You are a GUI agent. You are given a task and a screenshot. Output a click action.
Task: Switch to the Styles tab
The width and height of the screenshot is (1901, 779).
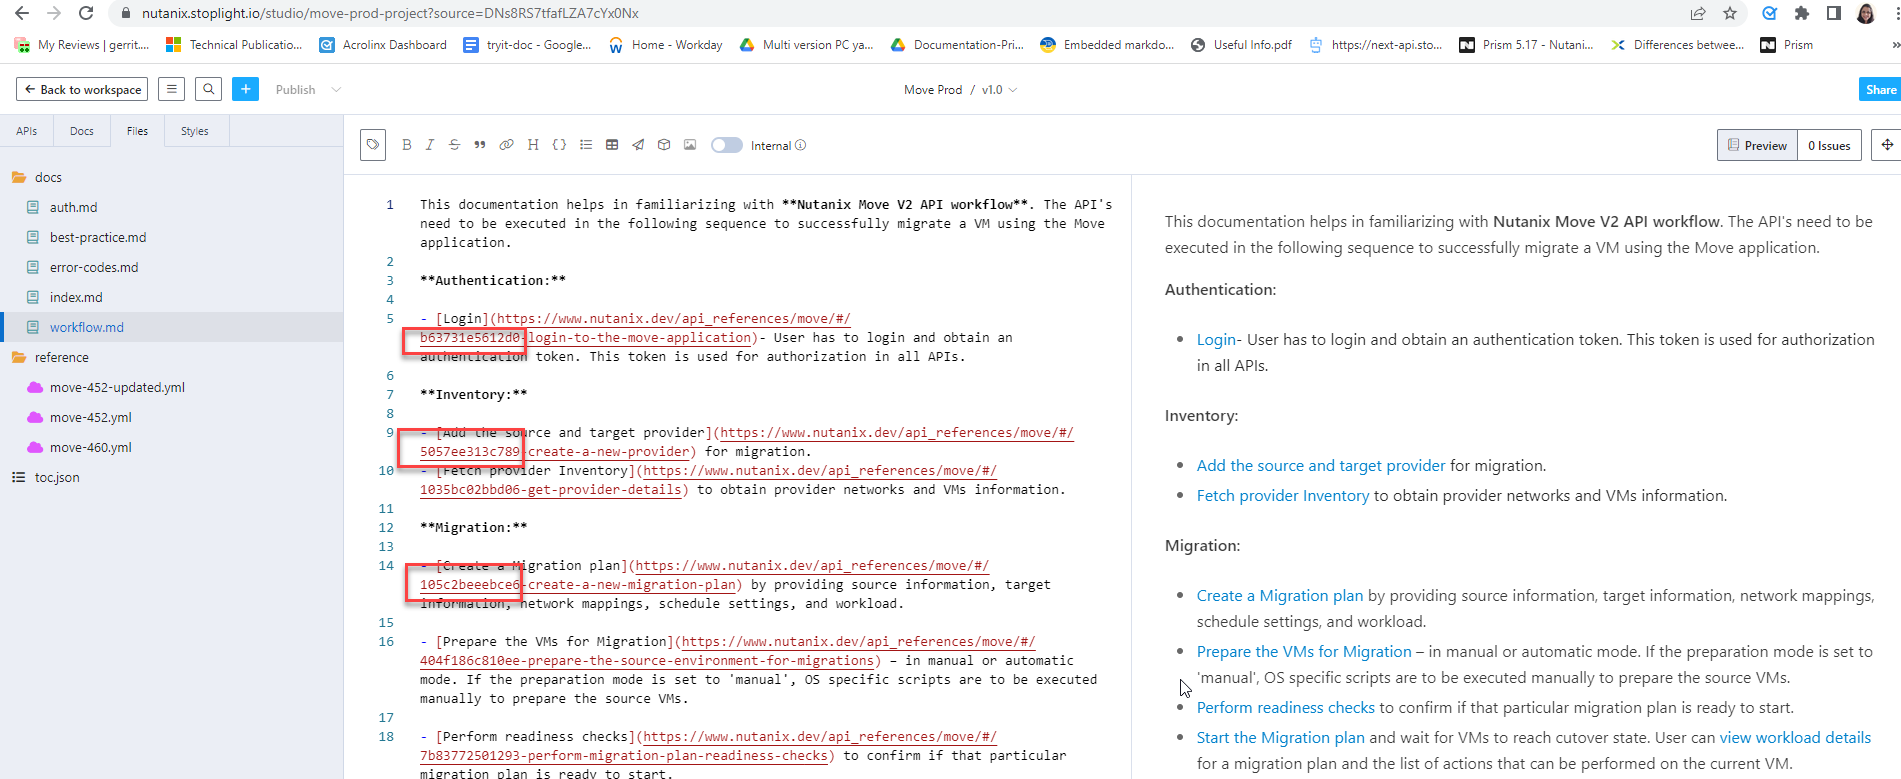(195, 131)
